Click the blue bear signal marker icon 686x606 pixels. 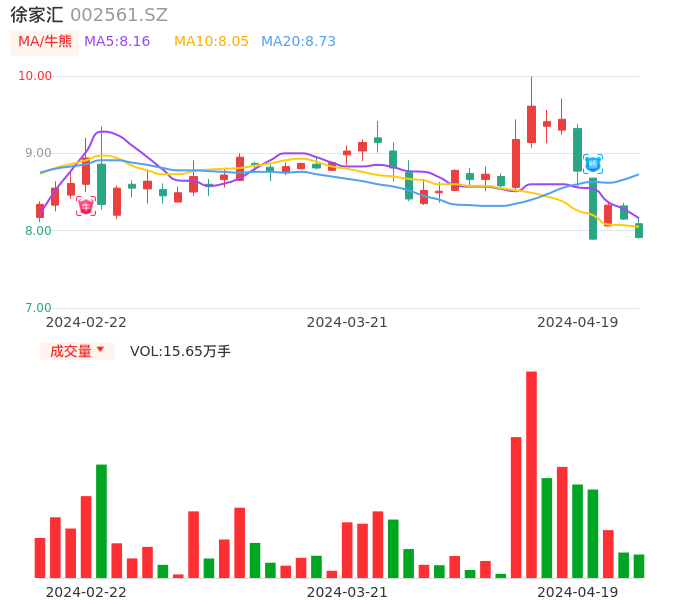coord(593,163)
